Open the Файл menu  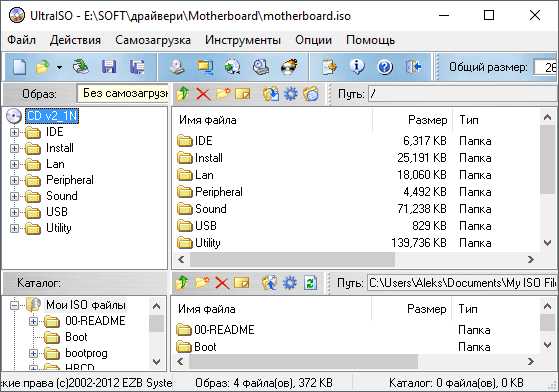[21, 40]
